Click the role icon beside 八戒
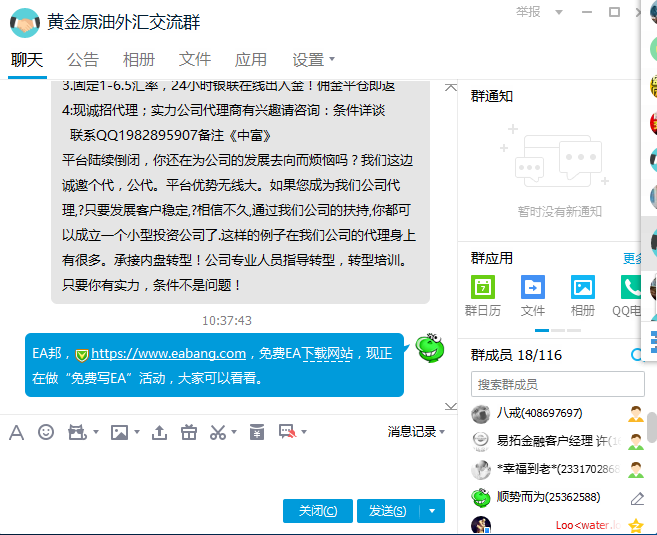The height and width of the screenshot is (535, 657). tap(636, 414)
